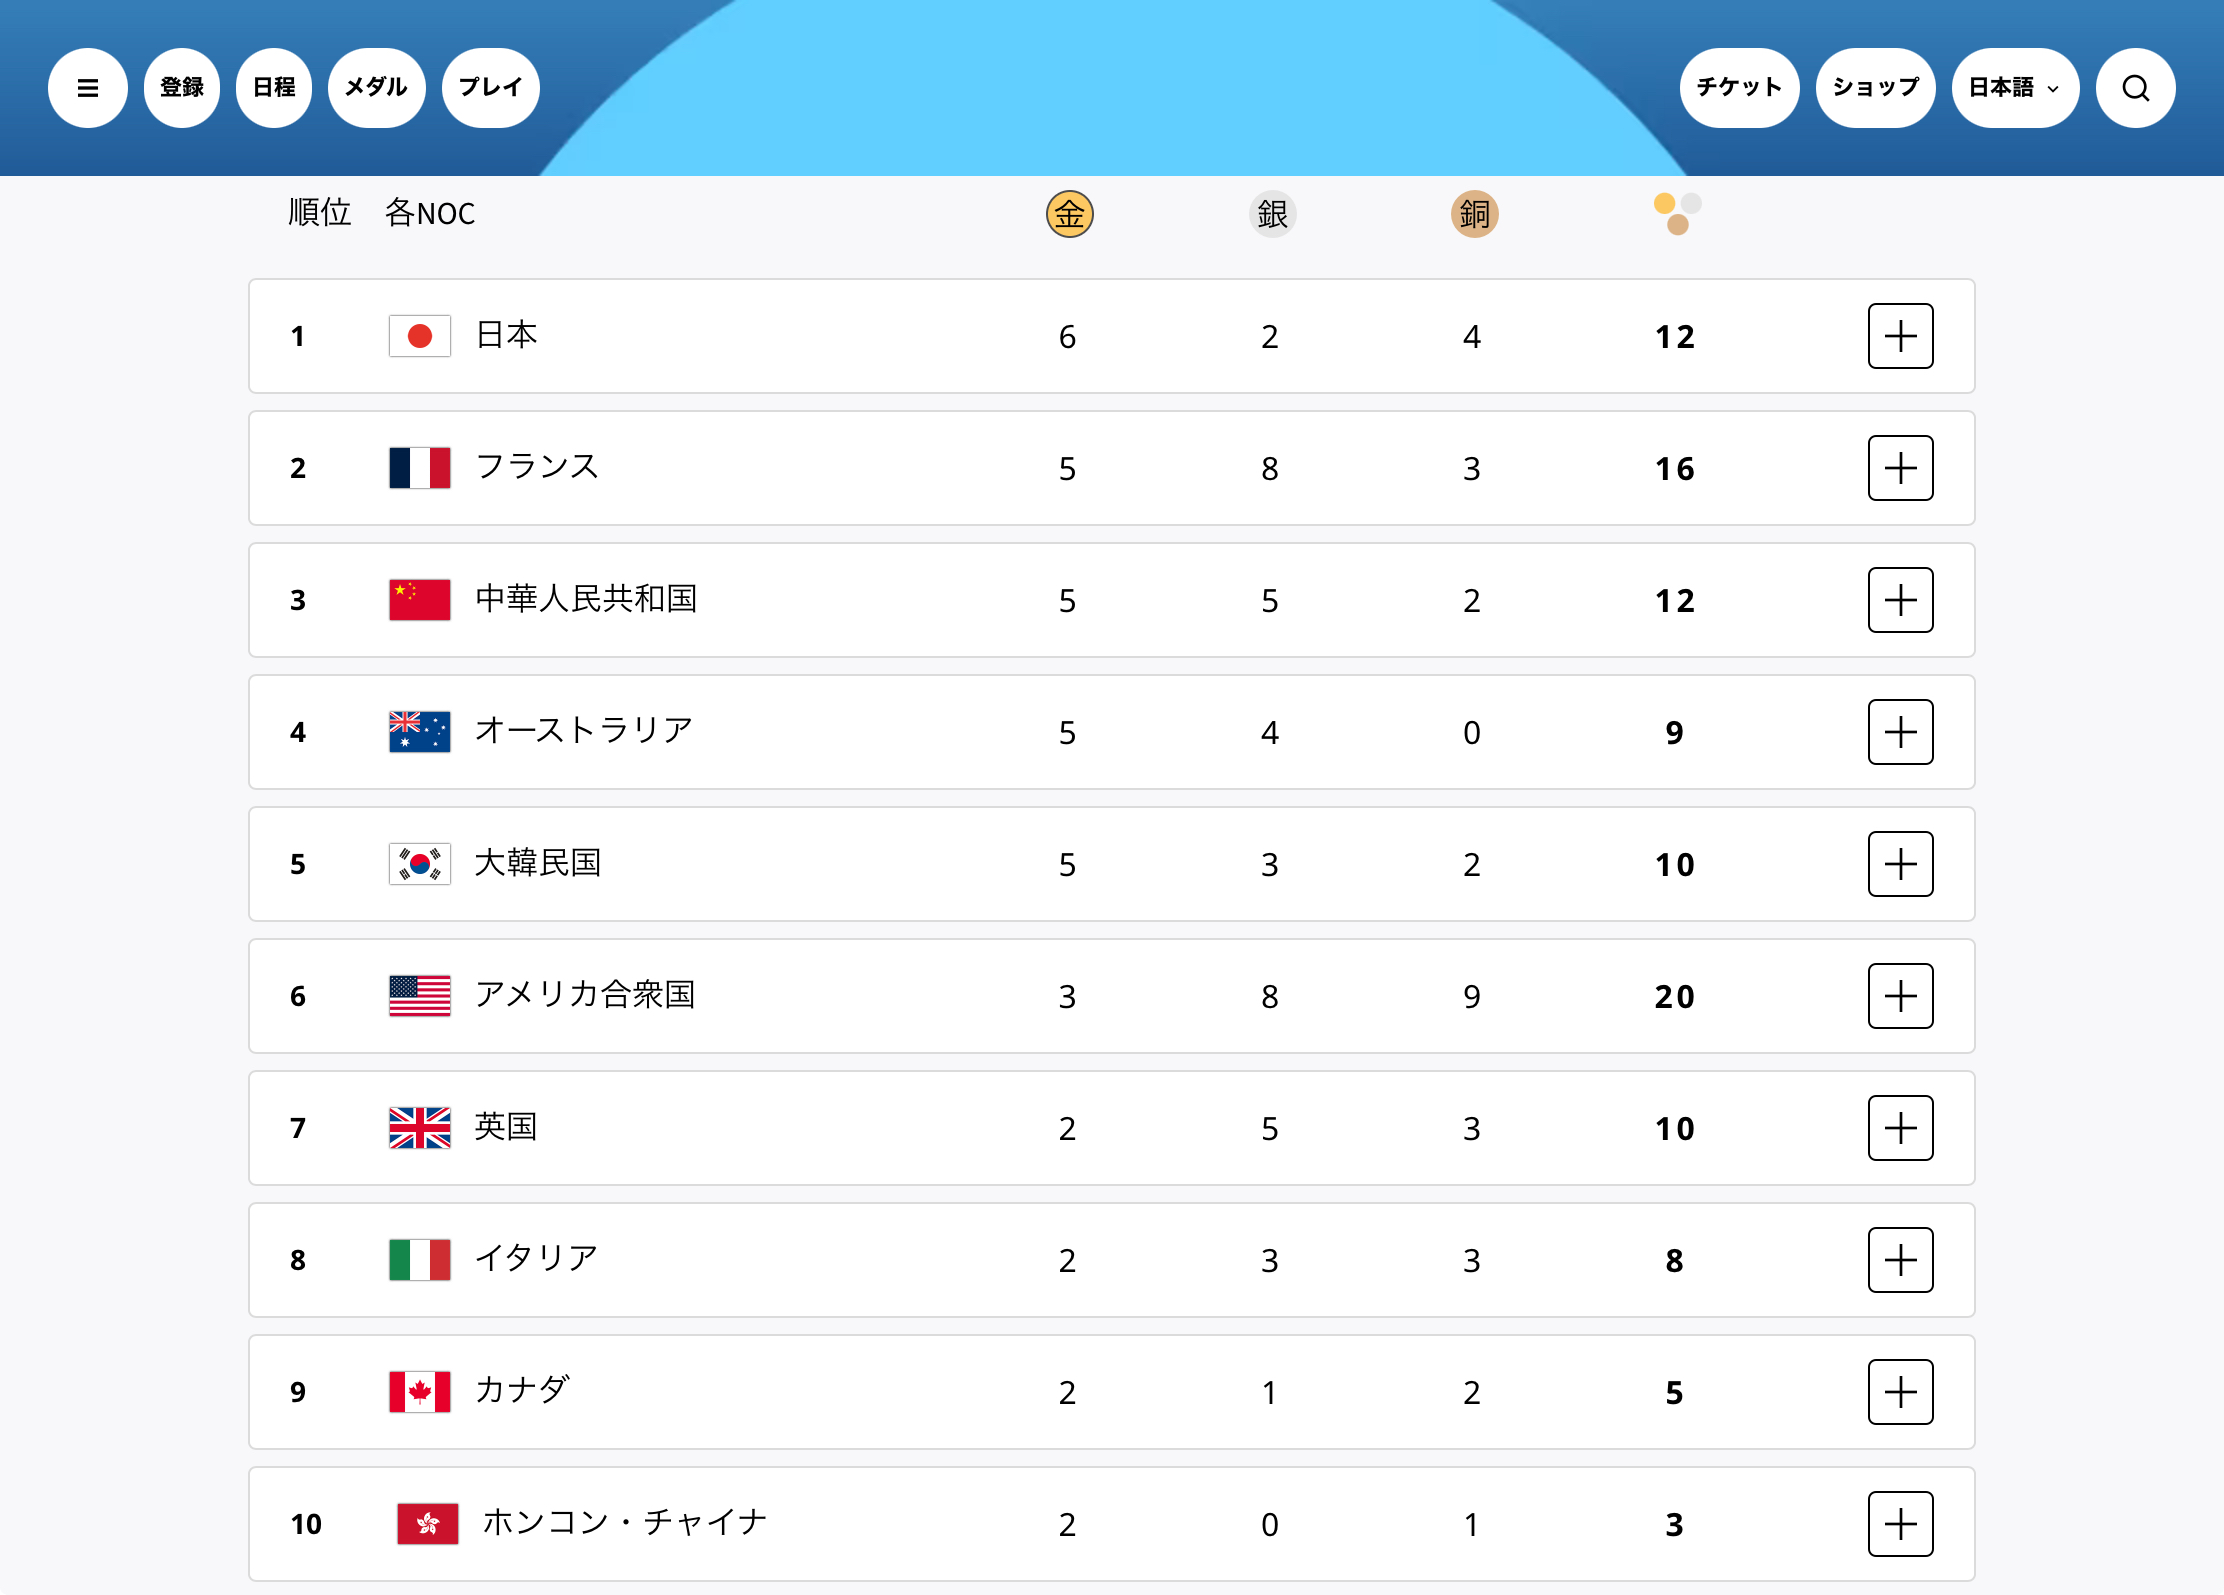
Task: Select the 中華人民共和国 country name
Action: click(586, 599)
